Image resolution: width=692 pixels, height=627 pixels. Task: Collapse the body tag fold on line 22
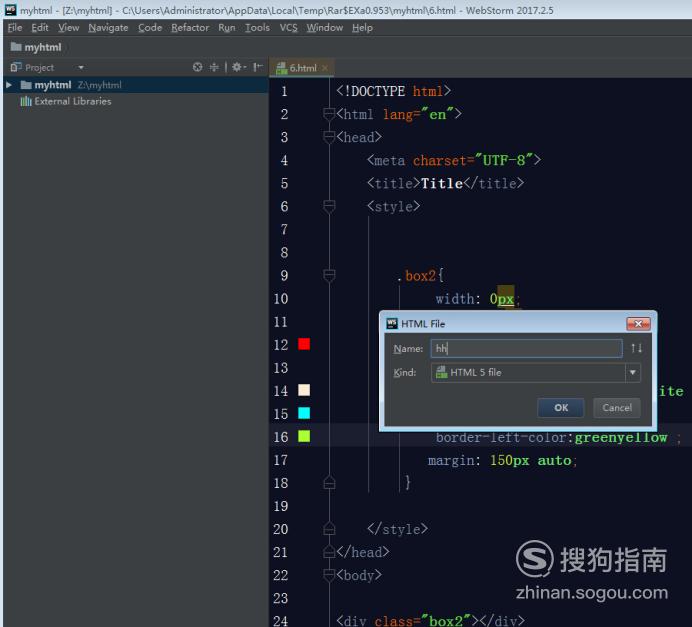(329, 575)
